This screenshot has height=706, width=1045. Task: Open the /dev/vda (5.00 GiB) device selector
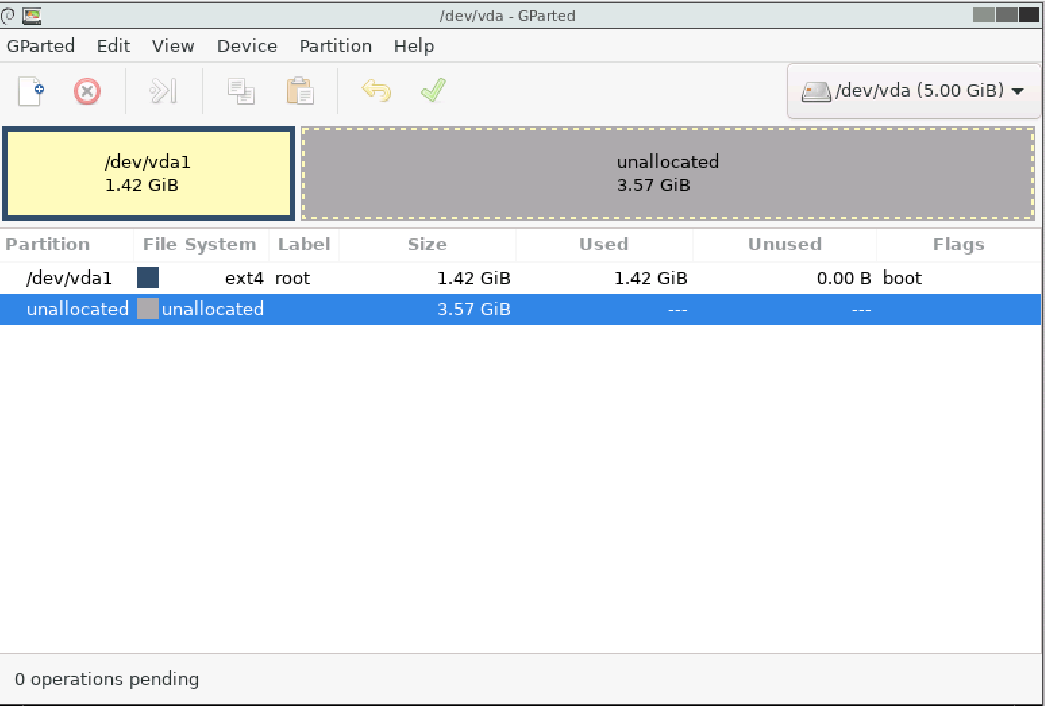pos(913,91)
